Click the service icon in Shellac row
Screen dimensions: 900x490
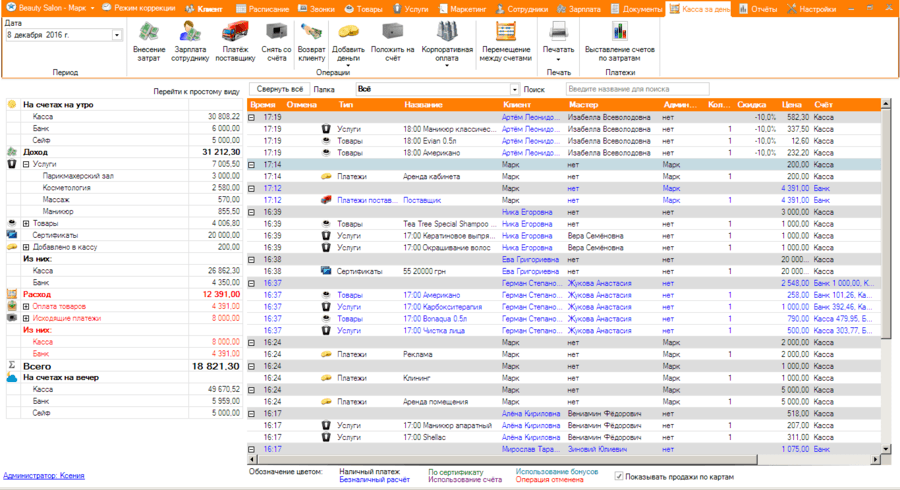click(326, 437)
